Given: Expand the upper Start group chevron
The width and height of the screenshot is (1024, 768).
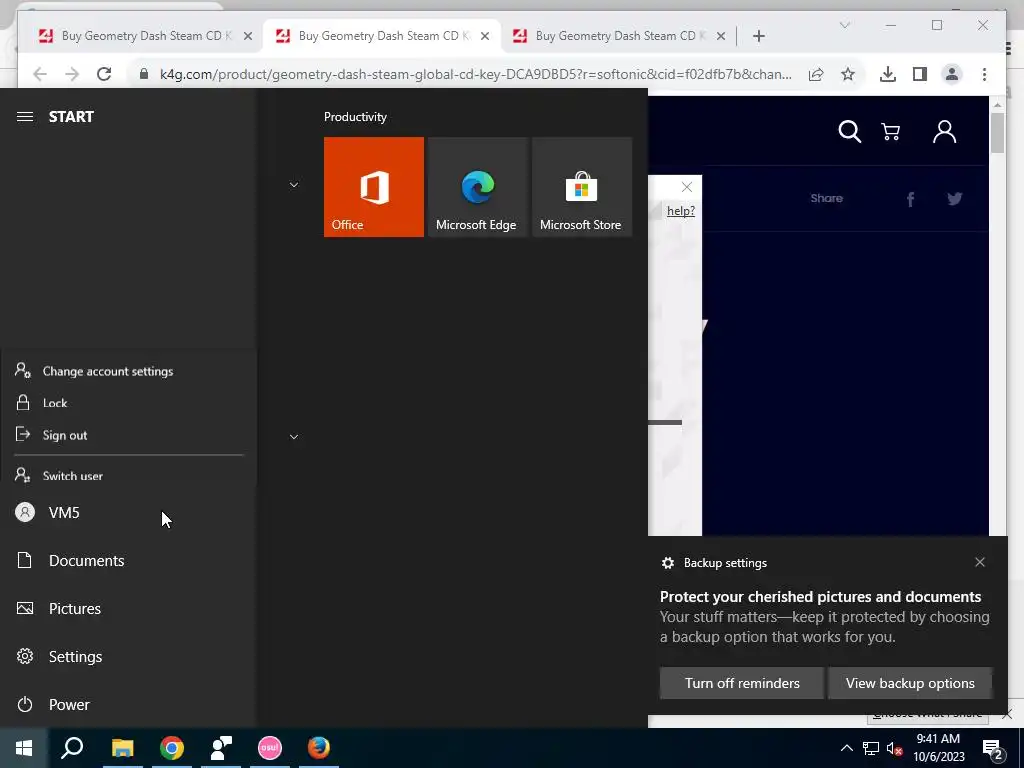Looking at the screenshot, I should [x=294, y=185].
